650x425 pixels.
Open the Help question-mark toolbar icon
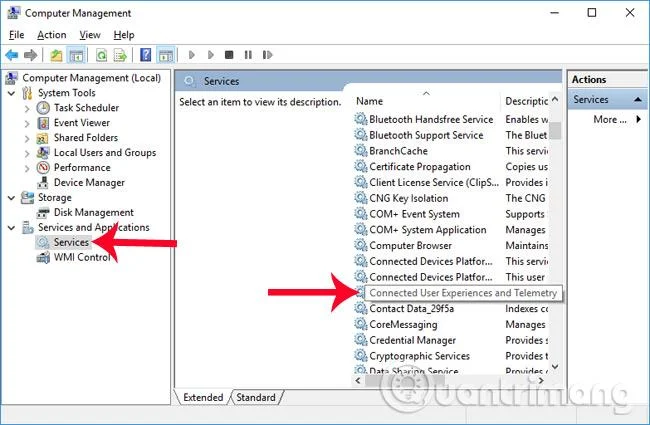[x=146, y=55]
